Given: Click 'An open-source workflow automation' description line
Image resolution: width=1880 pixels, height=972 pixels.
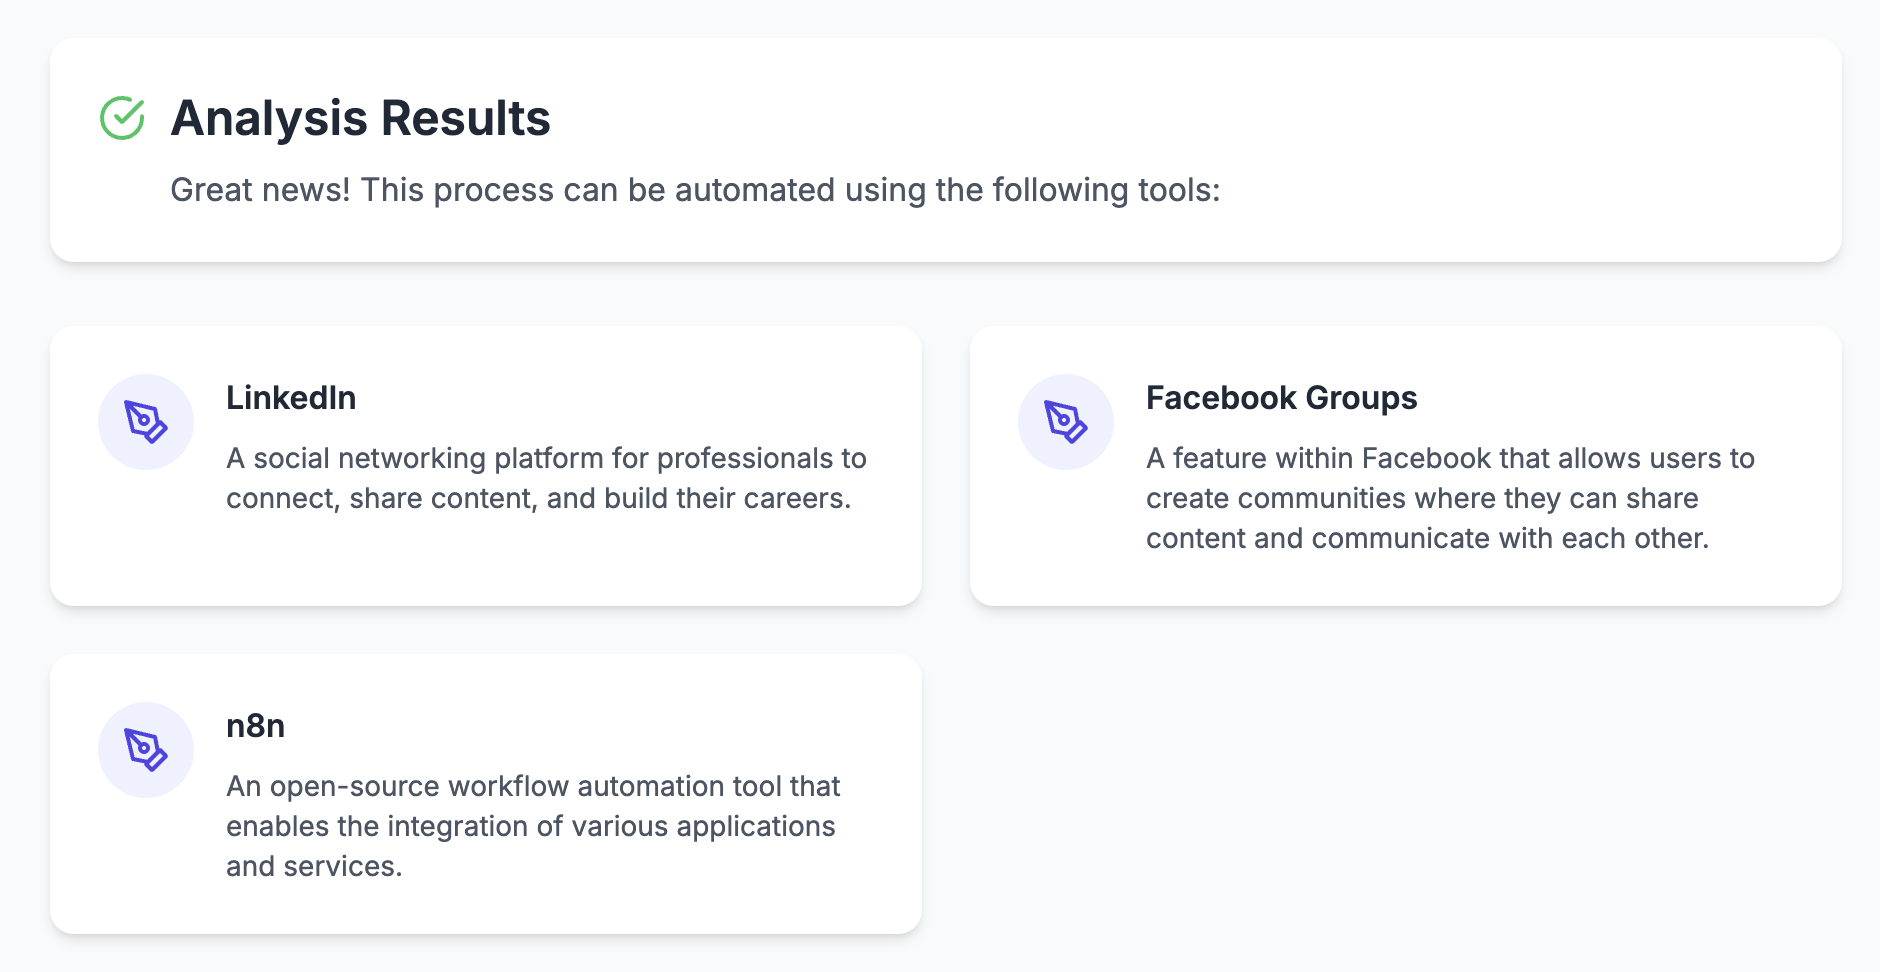Looking at the screenshot, I should click(533, 786).
